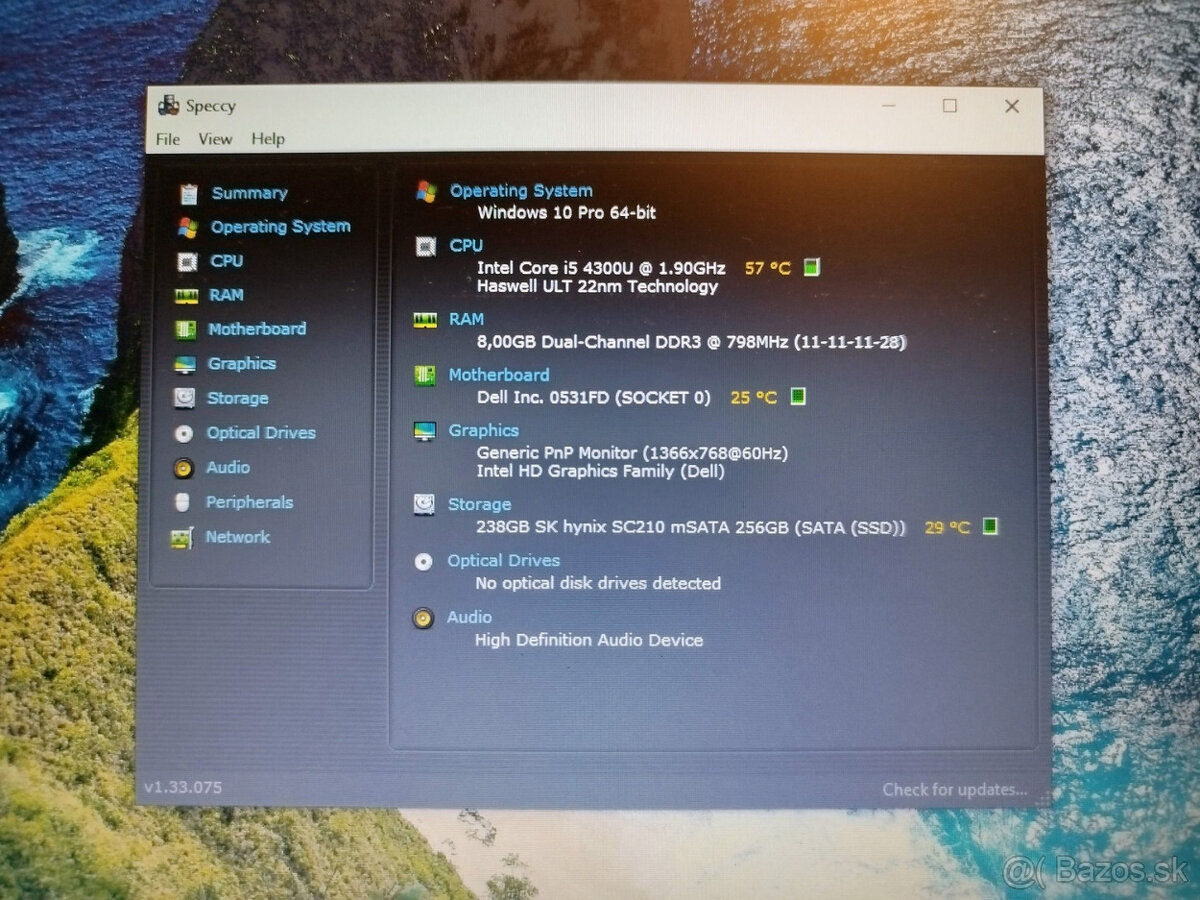The height and width of the screenshot is (900, 1200).
Task: Click the Peripherals icon in the sidebar
Action: (x=184, y=502)
